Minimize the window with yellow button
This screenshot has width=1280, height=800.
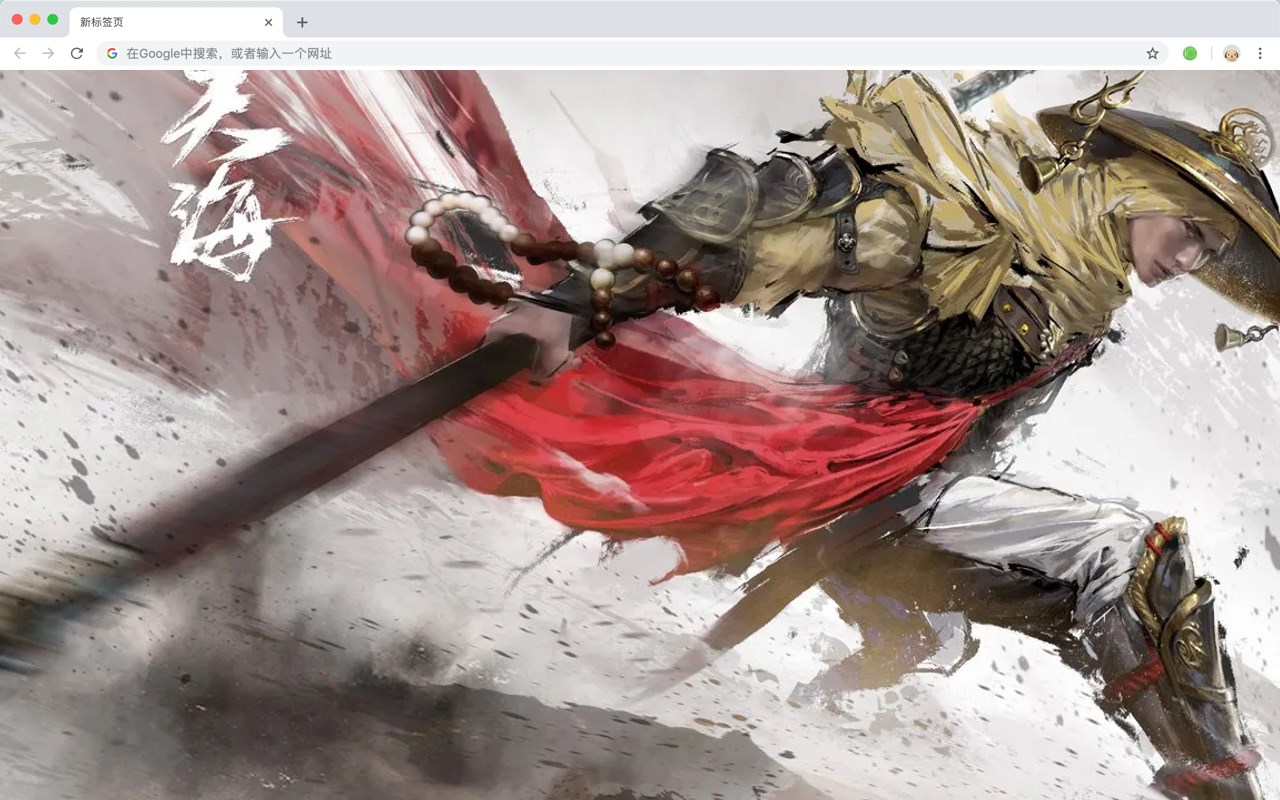tap(35, 19)
